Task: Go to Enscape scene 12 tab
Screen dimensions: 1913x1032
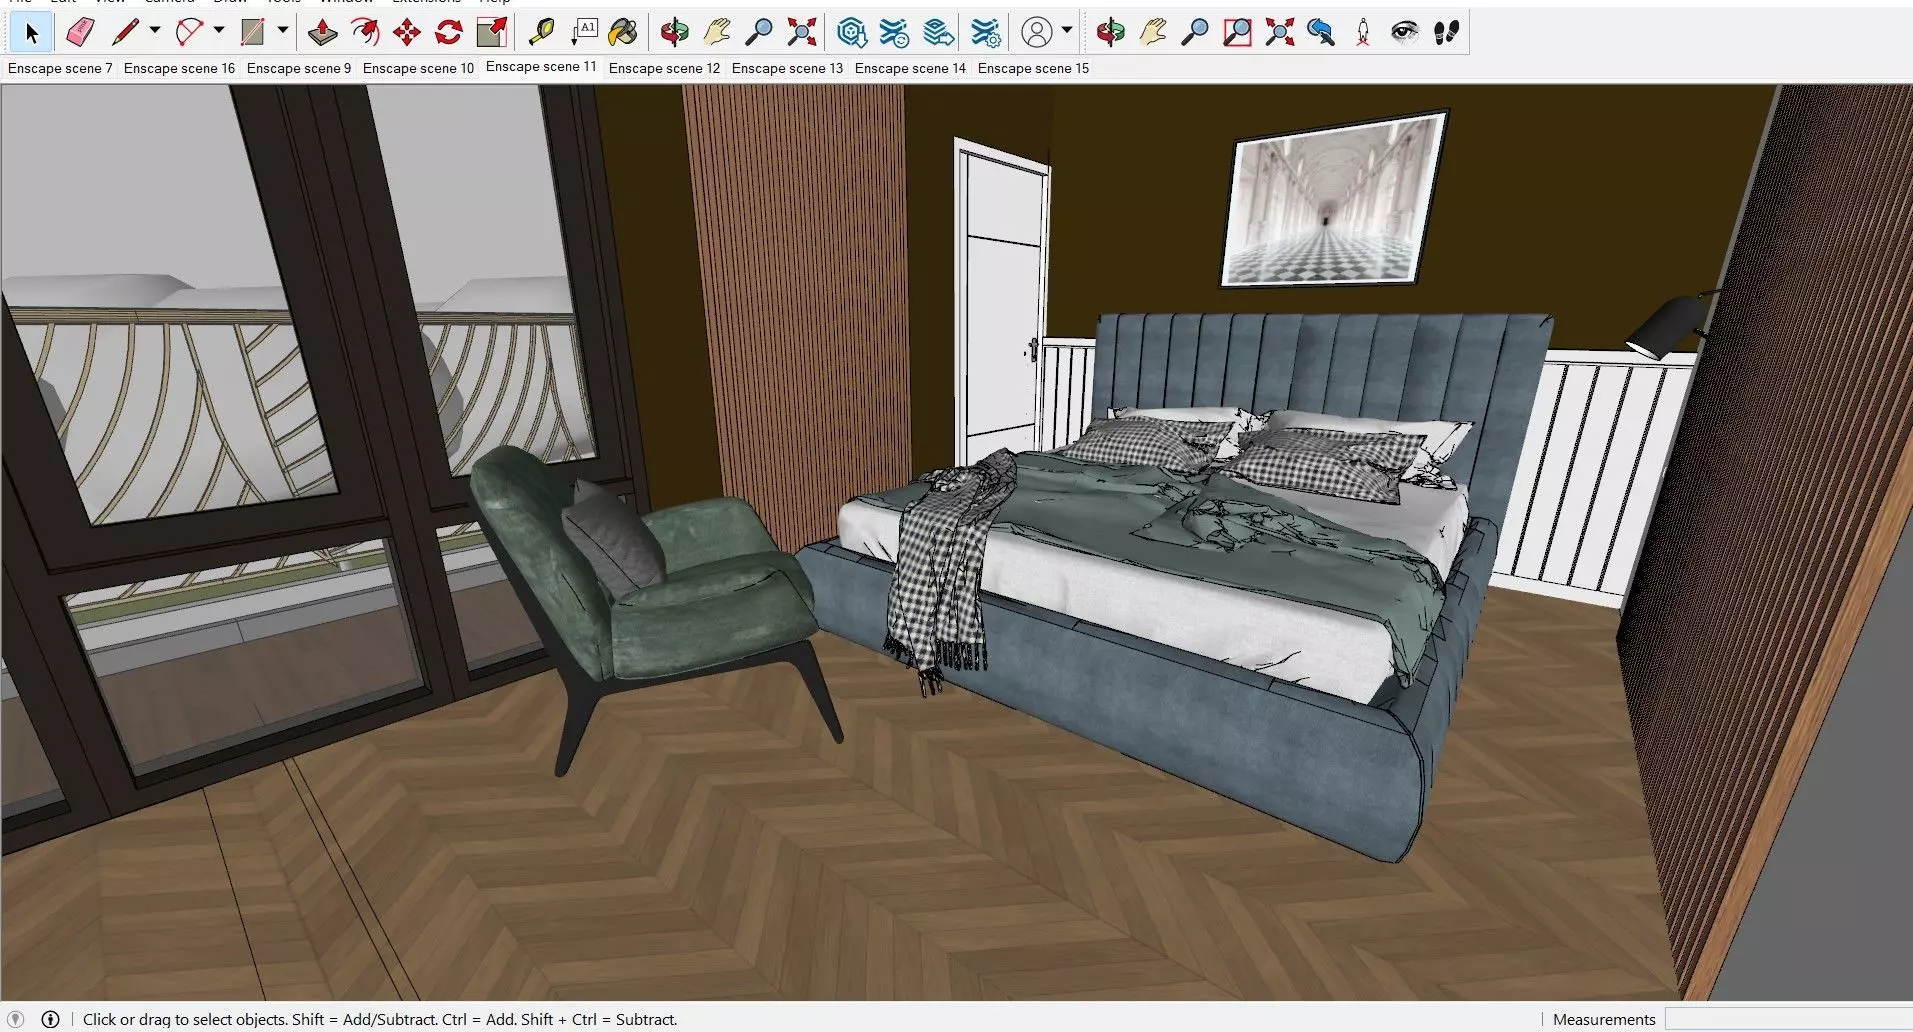Action: [664, 68]
